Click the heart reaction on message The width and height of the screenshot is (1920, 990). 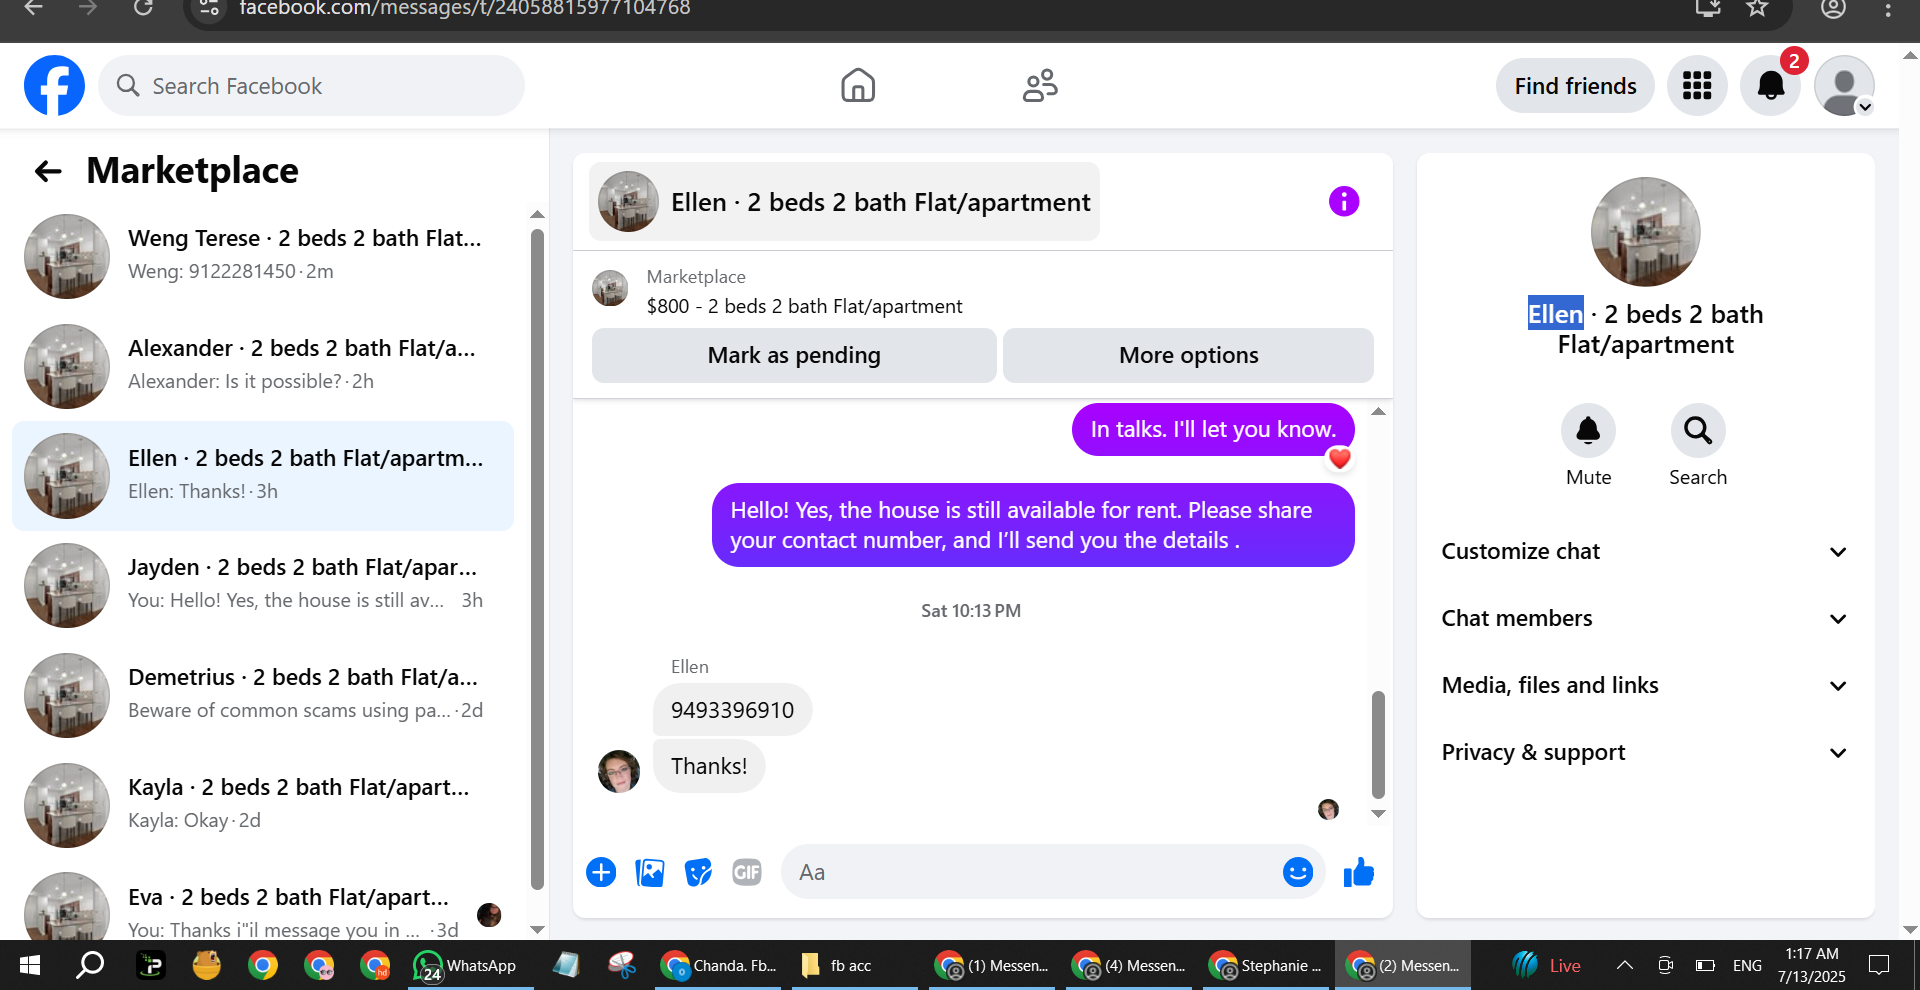(1339, 458)
